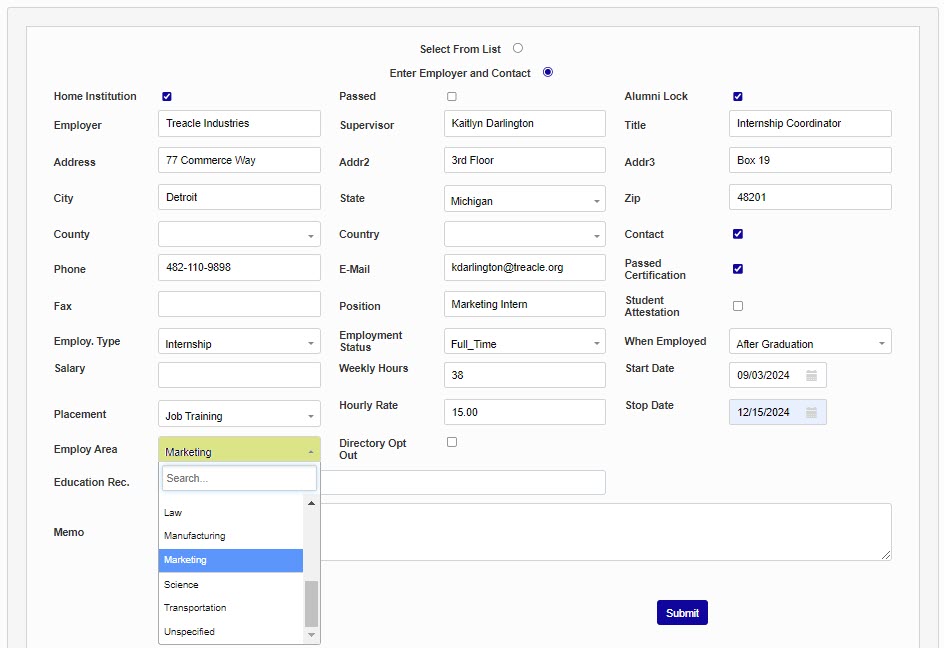The image size is (944, 648).
Task: Select Unspecified option in the dropdown list
Action: click(x=189, y=632)
